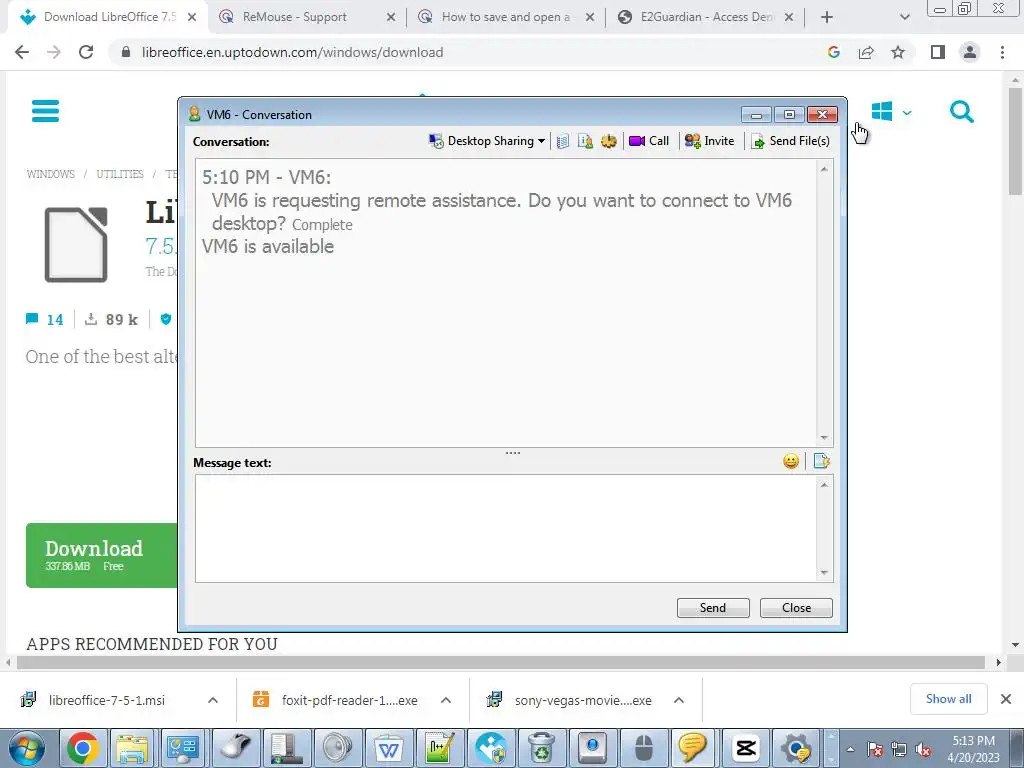Click the palette icon in conversation toolbar
This screenshot has width=1024, height=768.
tap(609, 141)
